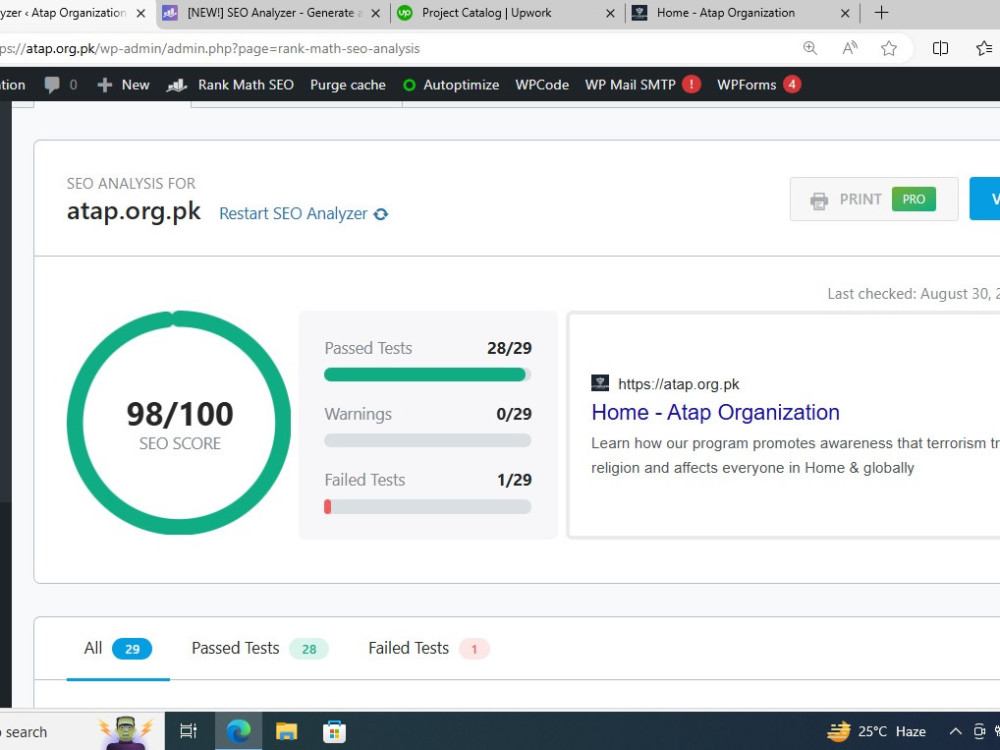Click the green PRO badge
1000x750 pixels.
913,199
